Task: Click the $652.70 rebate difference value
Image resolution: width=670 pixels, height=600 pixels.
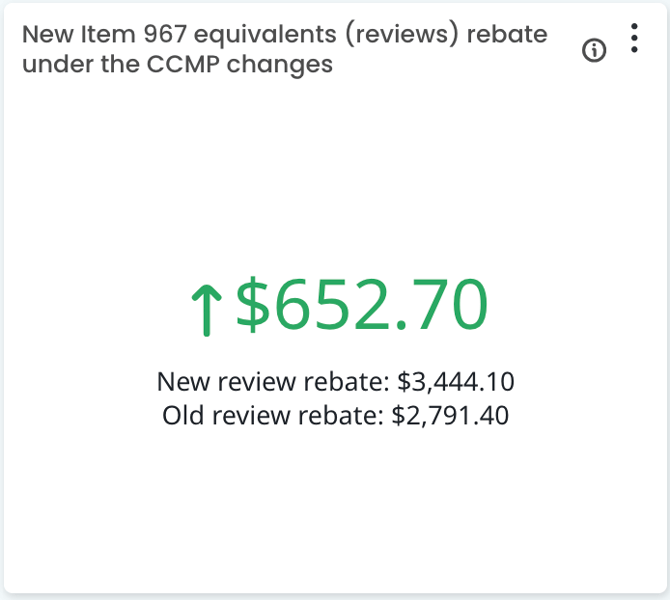Action: 361,305
